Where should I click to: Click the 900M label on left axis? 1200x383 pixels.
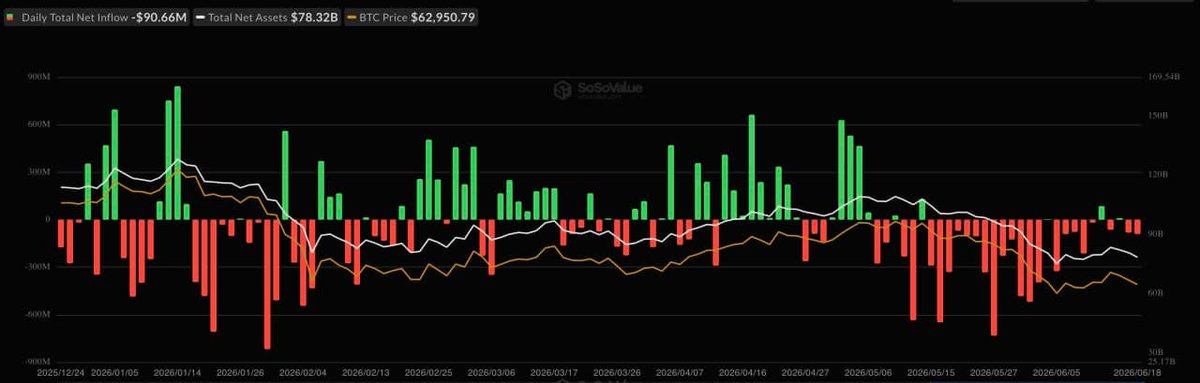pos(39,77)
